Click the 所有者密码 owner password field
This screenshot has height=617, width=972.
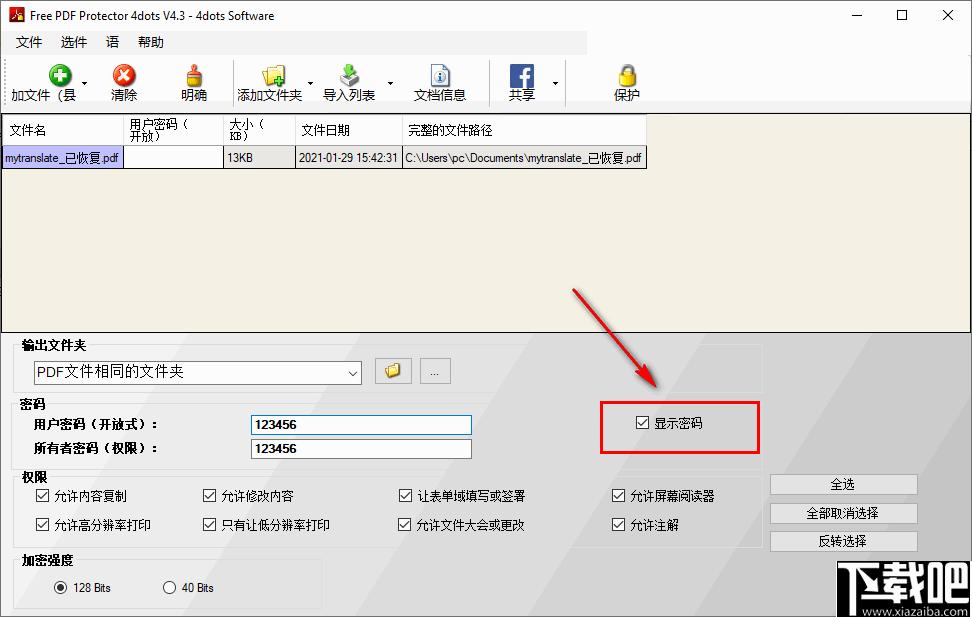(x=361, y=449)
